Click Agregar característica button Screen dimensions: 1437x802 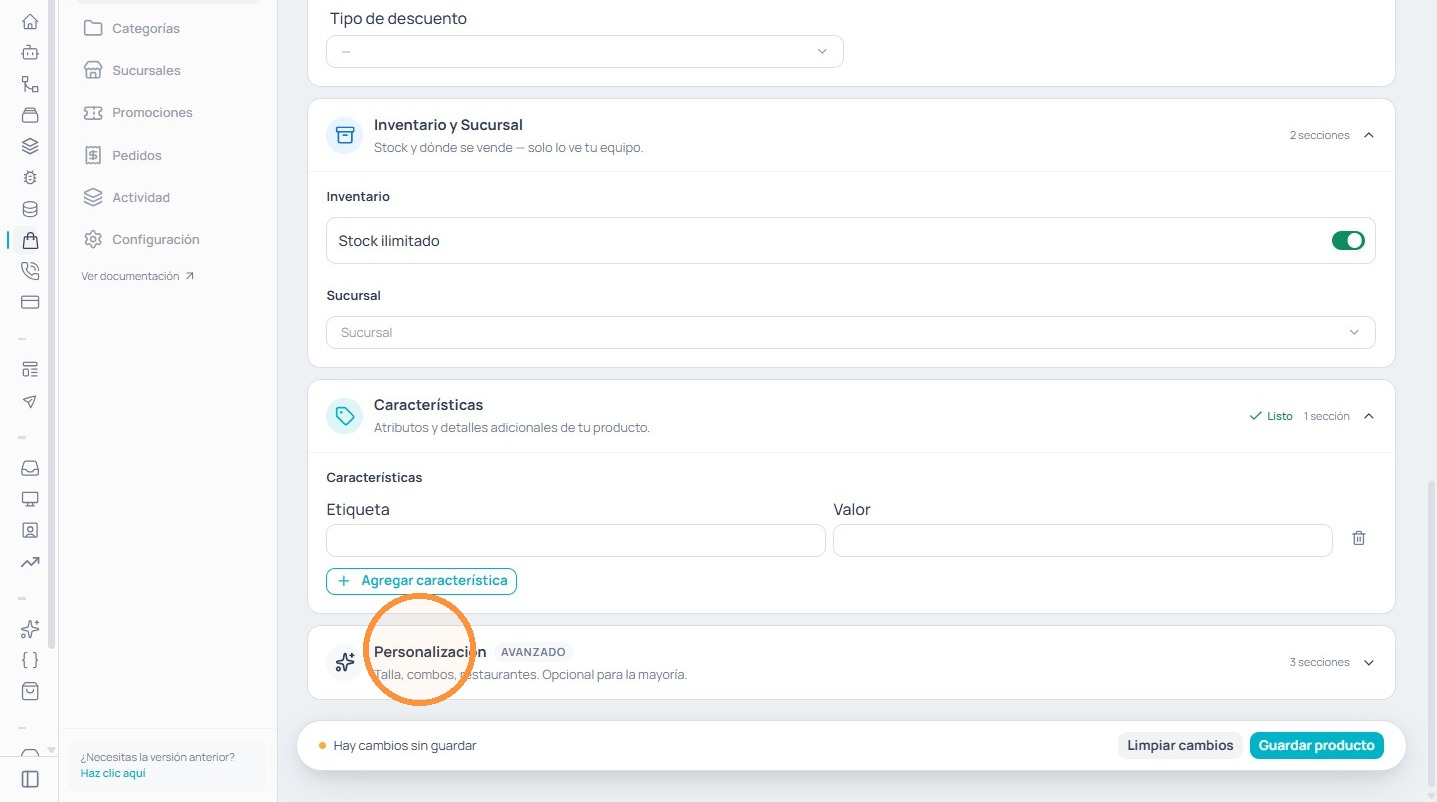(421, 581)
